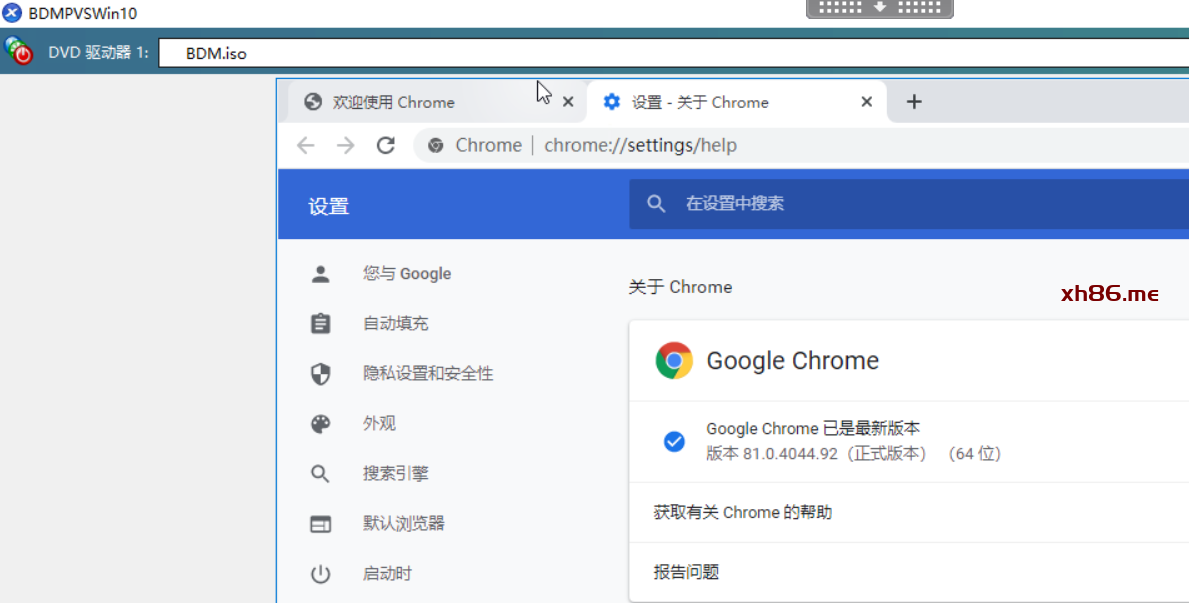Open 获取有关 Chrome 的帮助 link
Image resolution: width=1189 pixels, height=603 pixels.
coord(743,512)
